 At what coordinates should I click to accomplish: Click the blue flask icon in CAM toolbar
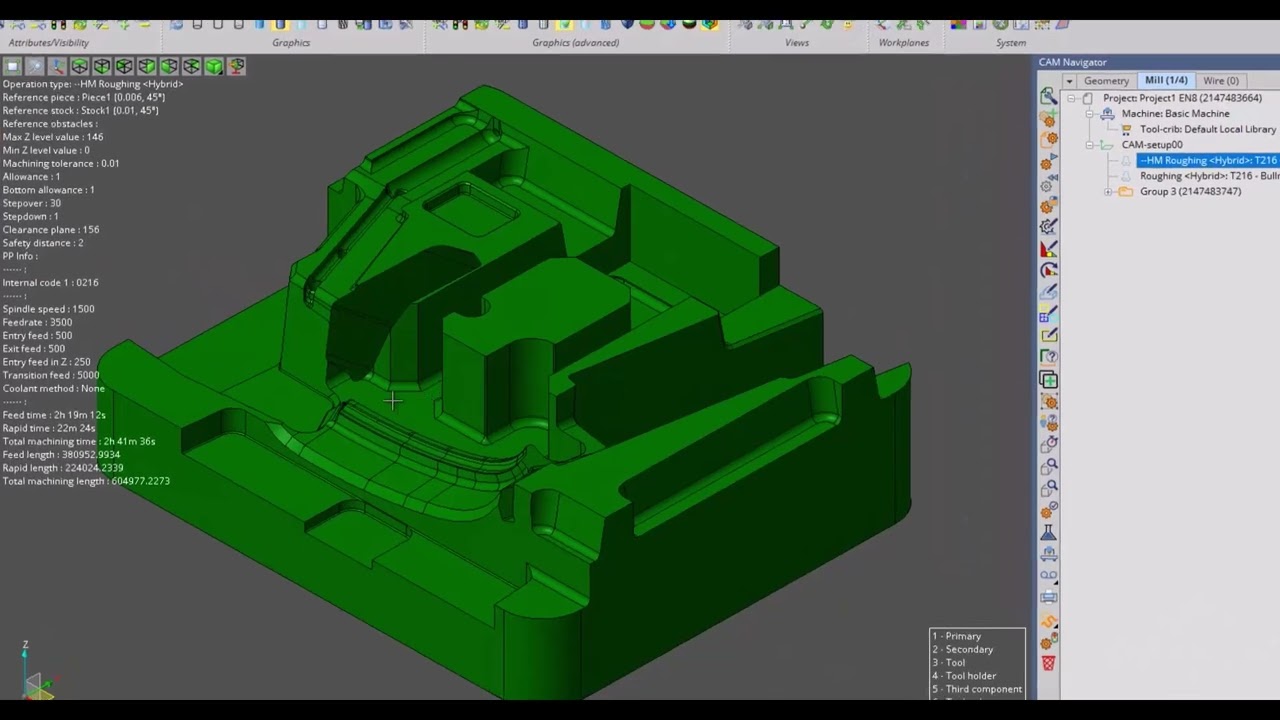point(1048,531)
